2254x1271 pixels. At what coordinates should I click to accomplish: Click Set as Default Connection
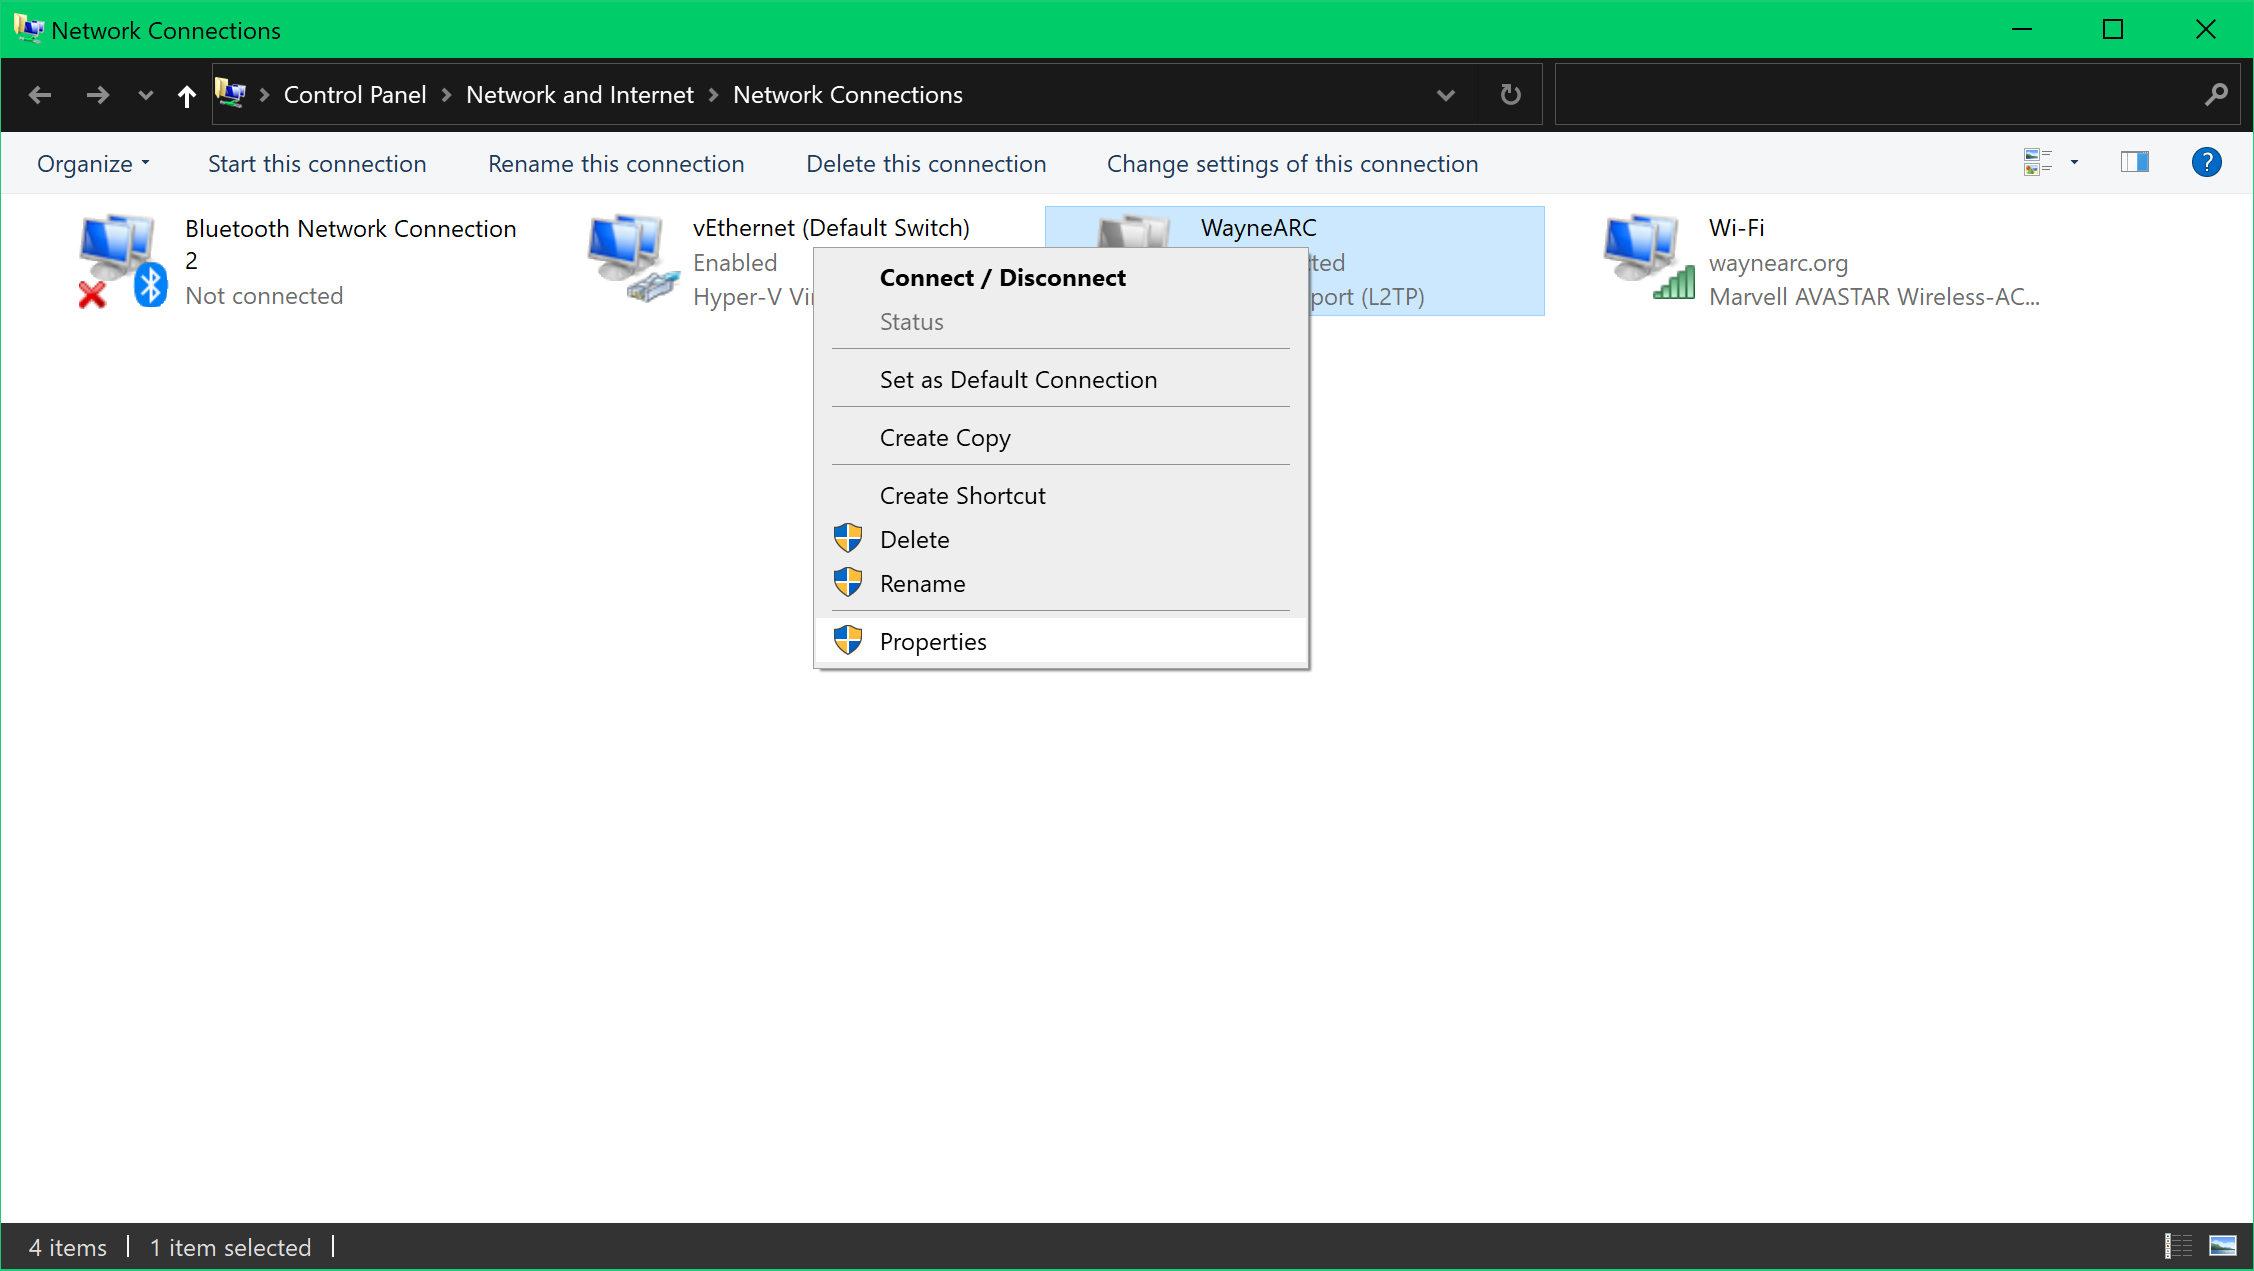pyautogui.click(x=1018, y=380)
